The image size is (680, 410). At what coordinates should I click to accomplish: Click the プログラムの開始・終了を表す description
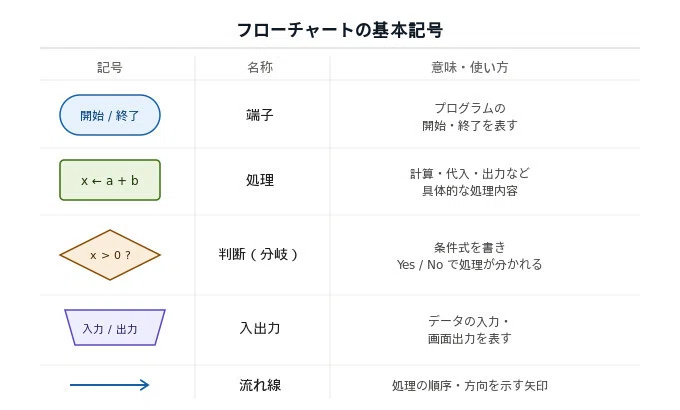pyautogui.click(x=470, y=117)
